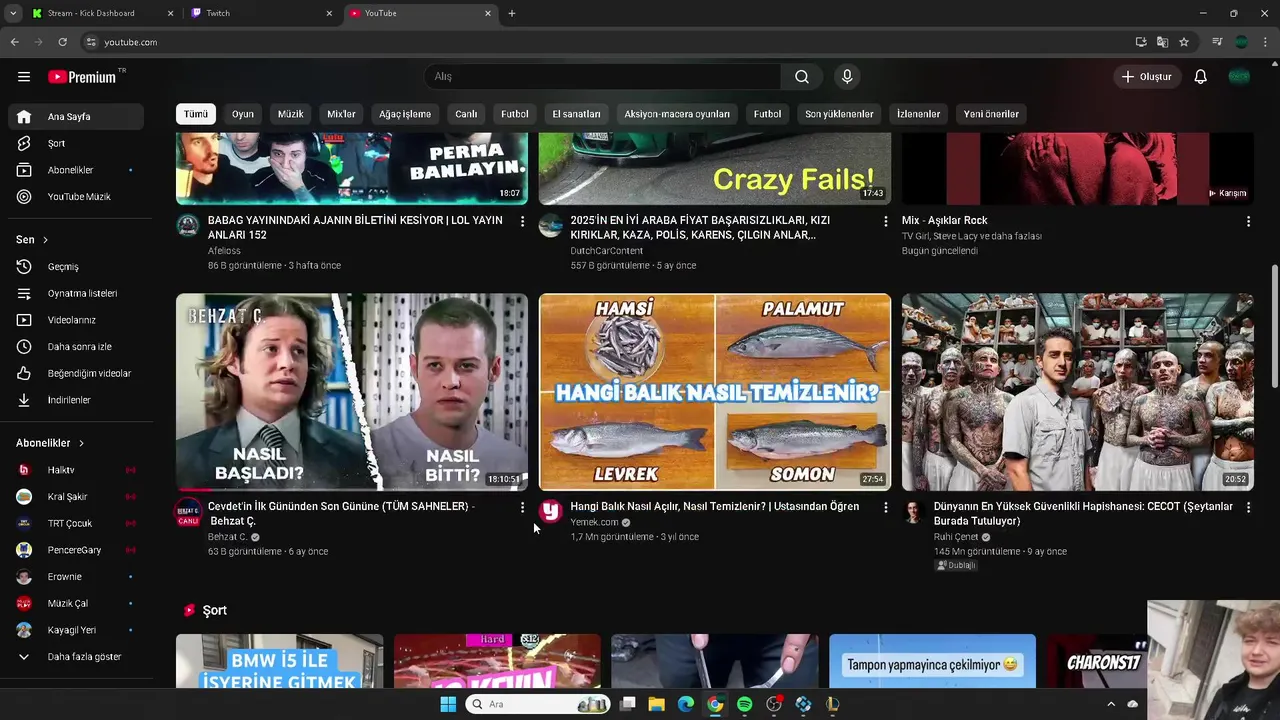Select the Oyun filter chip

(x=243, y=114)
